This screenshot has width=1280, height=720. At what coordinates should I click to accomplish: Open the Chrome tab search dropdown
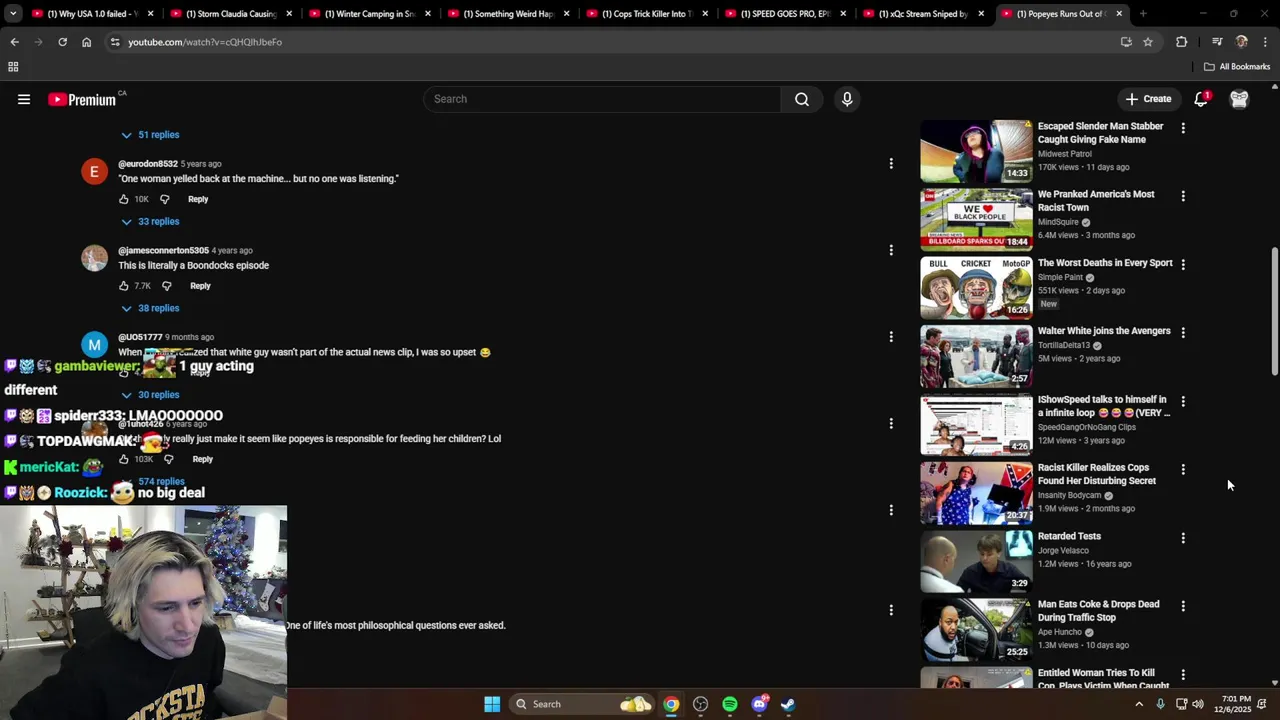click(13, 14)
